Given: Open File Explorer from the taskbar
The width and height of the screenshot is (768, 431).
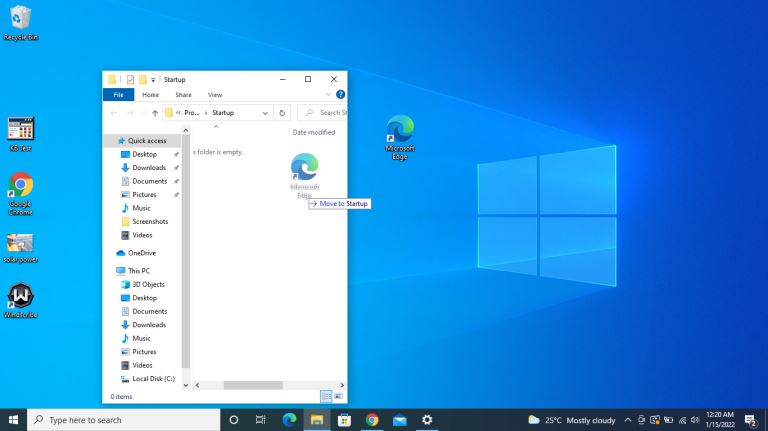Looking at the screenshot, I should [317, 420].
